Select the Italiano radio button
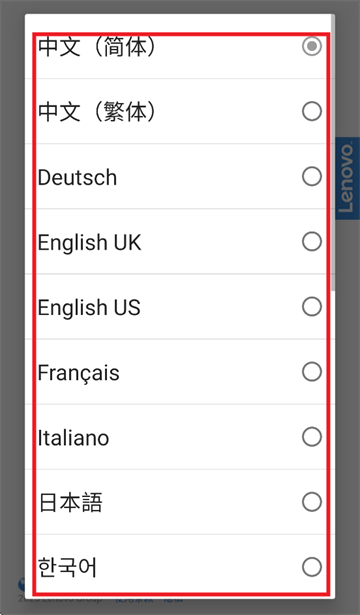360x615 pixels. [x=312, y=437]
